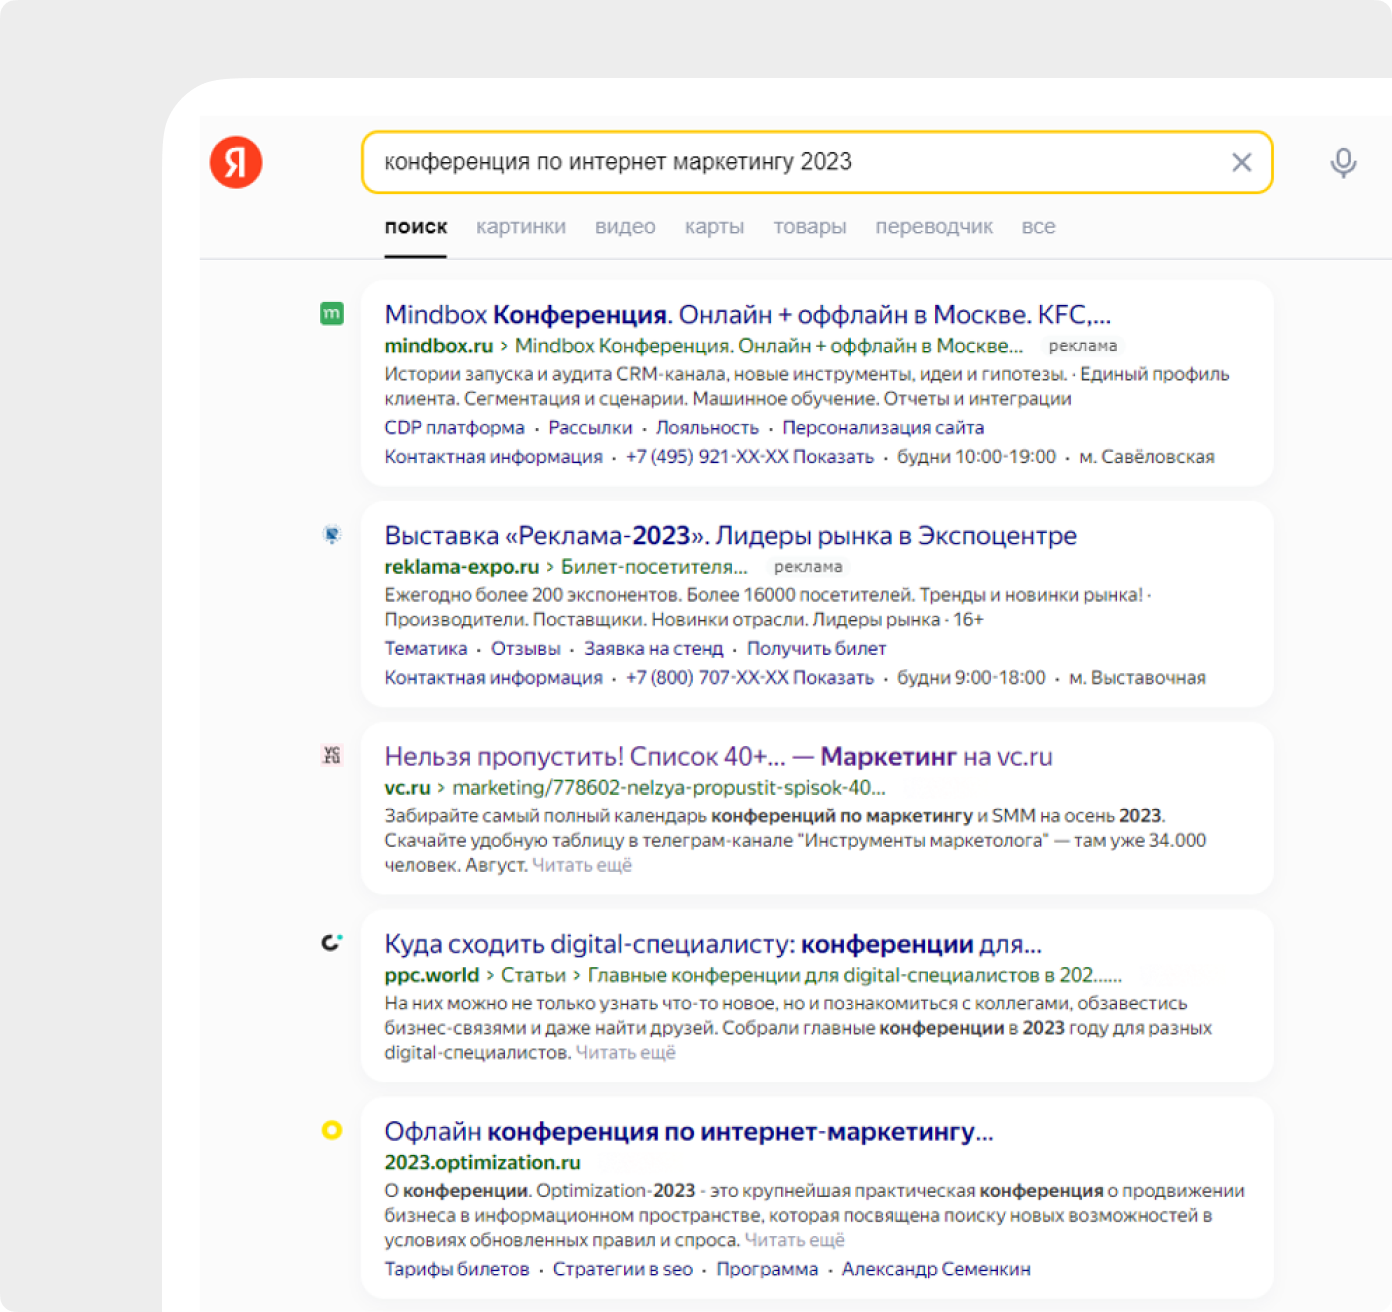Screen dimensions: 1392x1312
Task: Open Рассылки sitelink
Action: (x=590, y=428)
